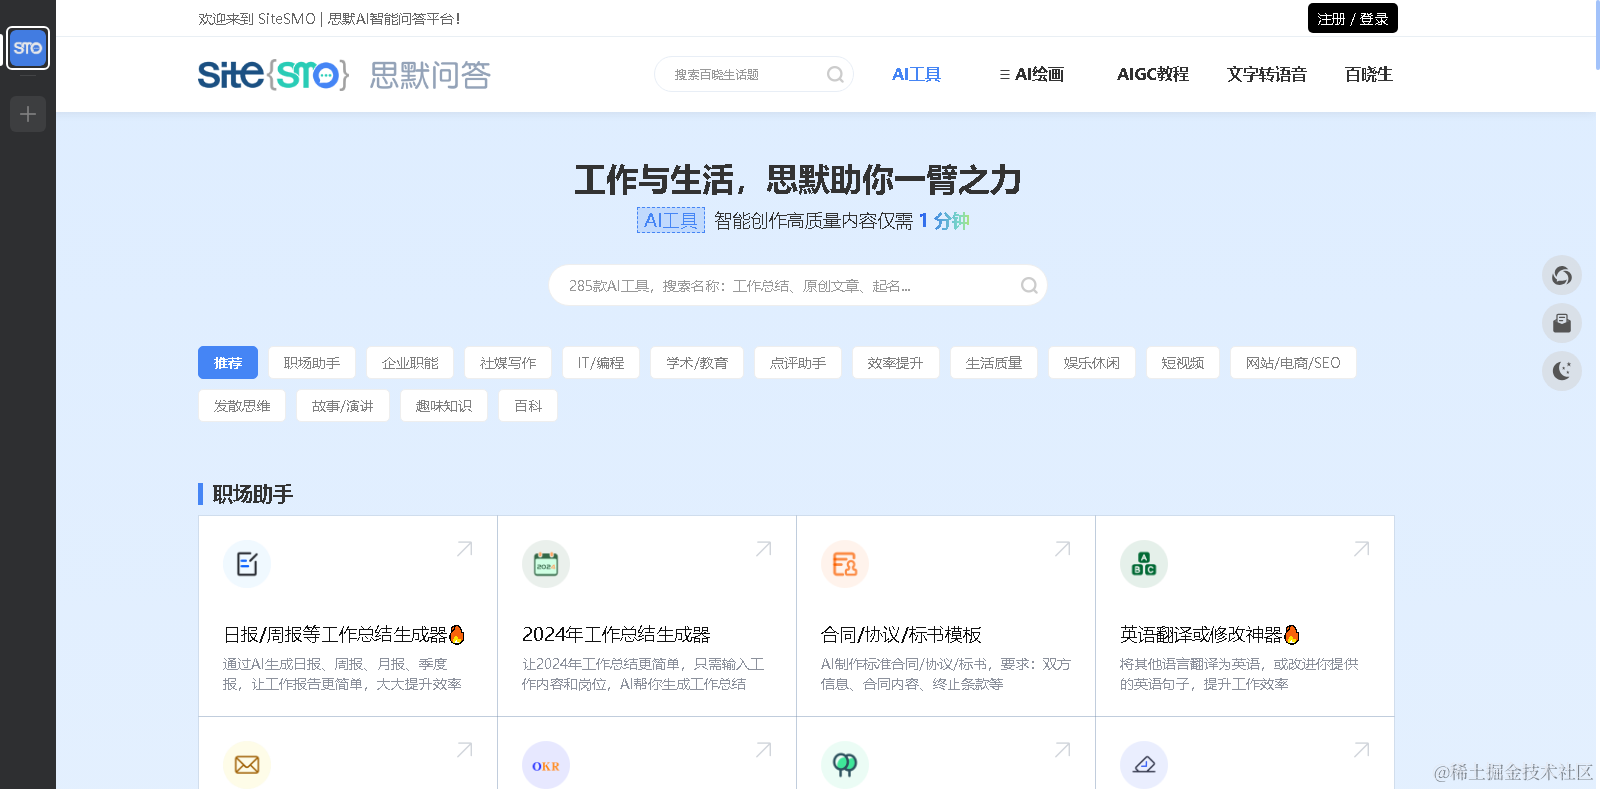Click the STO sidebar app icon
This screenshot has height=789, width=1600.
[x=28, y=48]
